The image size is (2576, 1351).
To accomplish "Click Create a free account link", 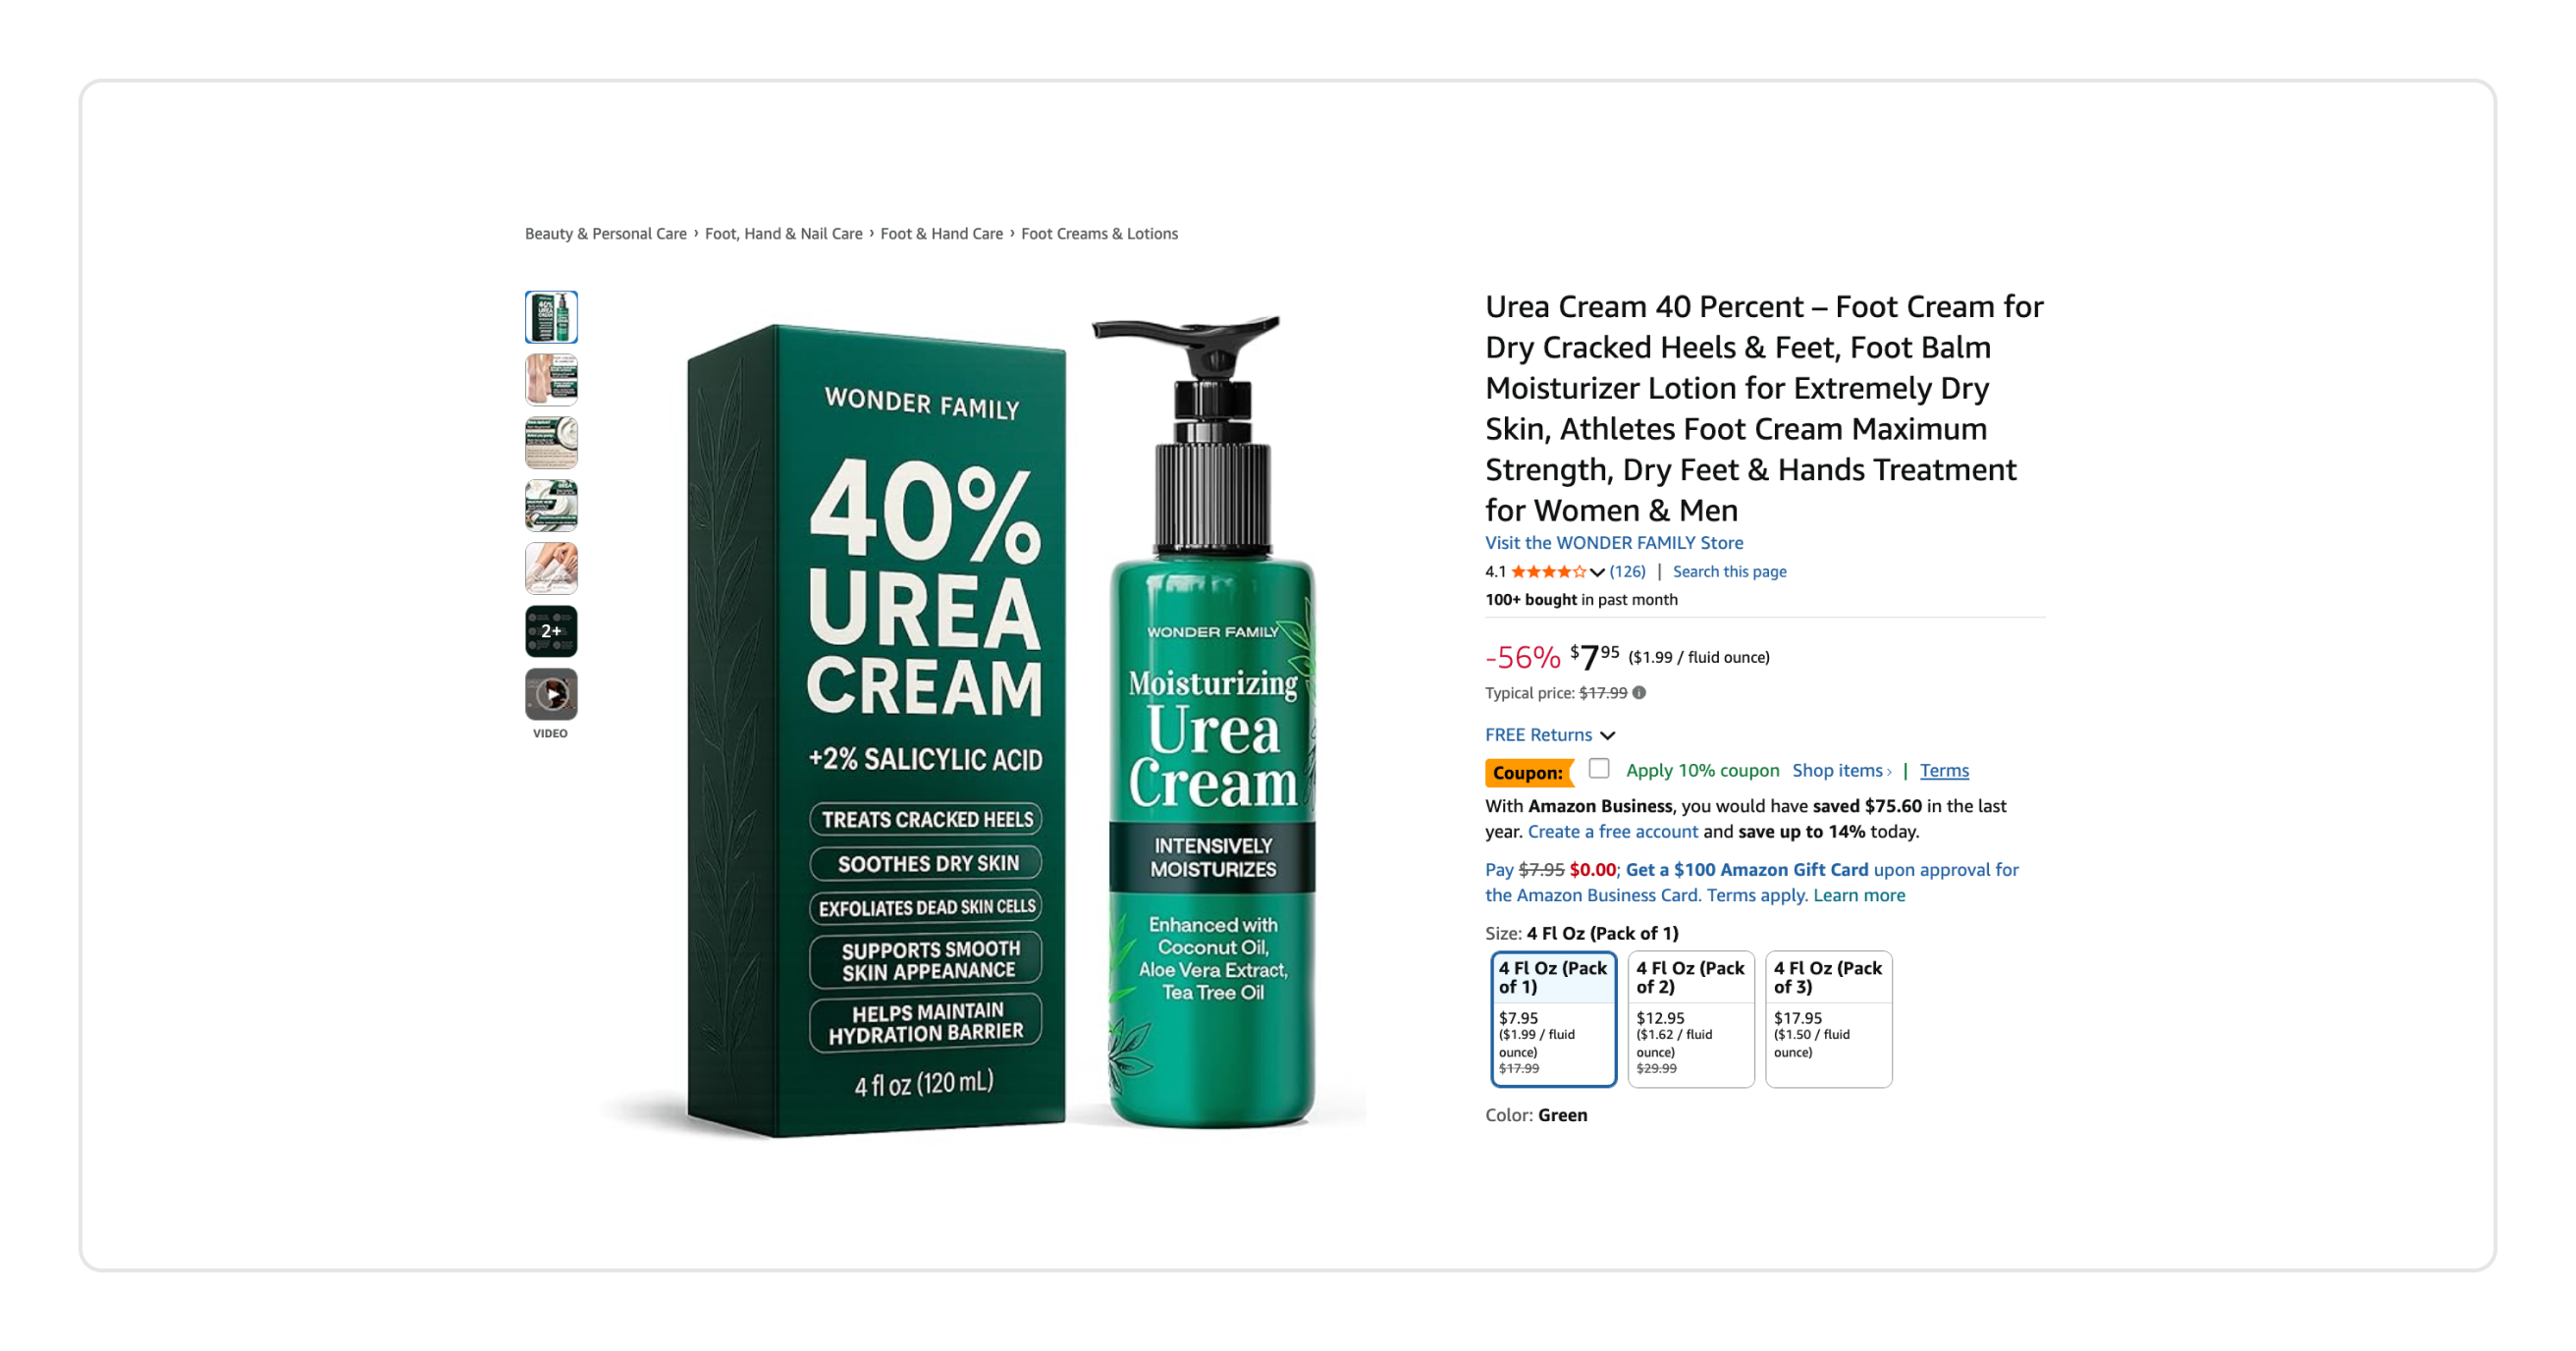I will click(x=1612, y=831).
